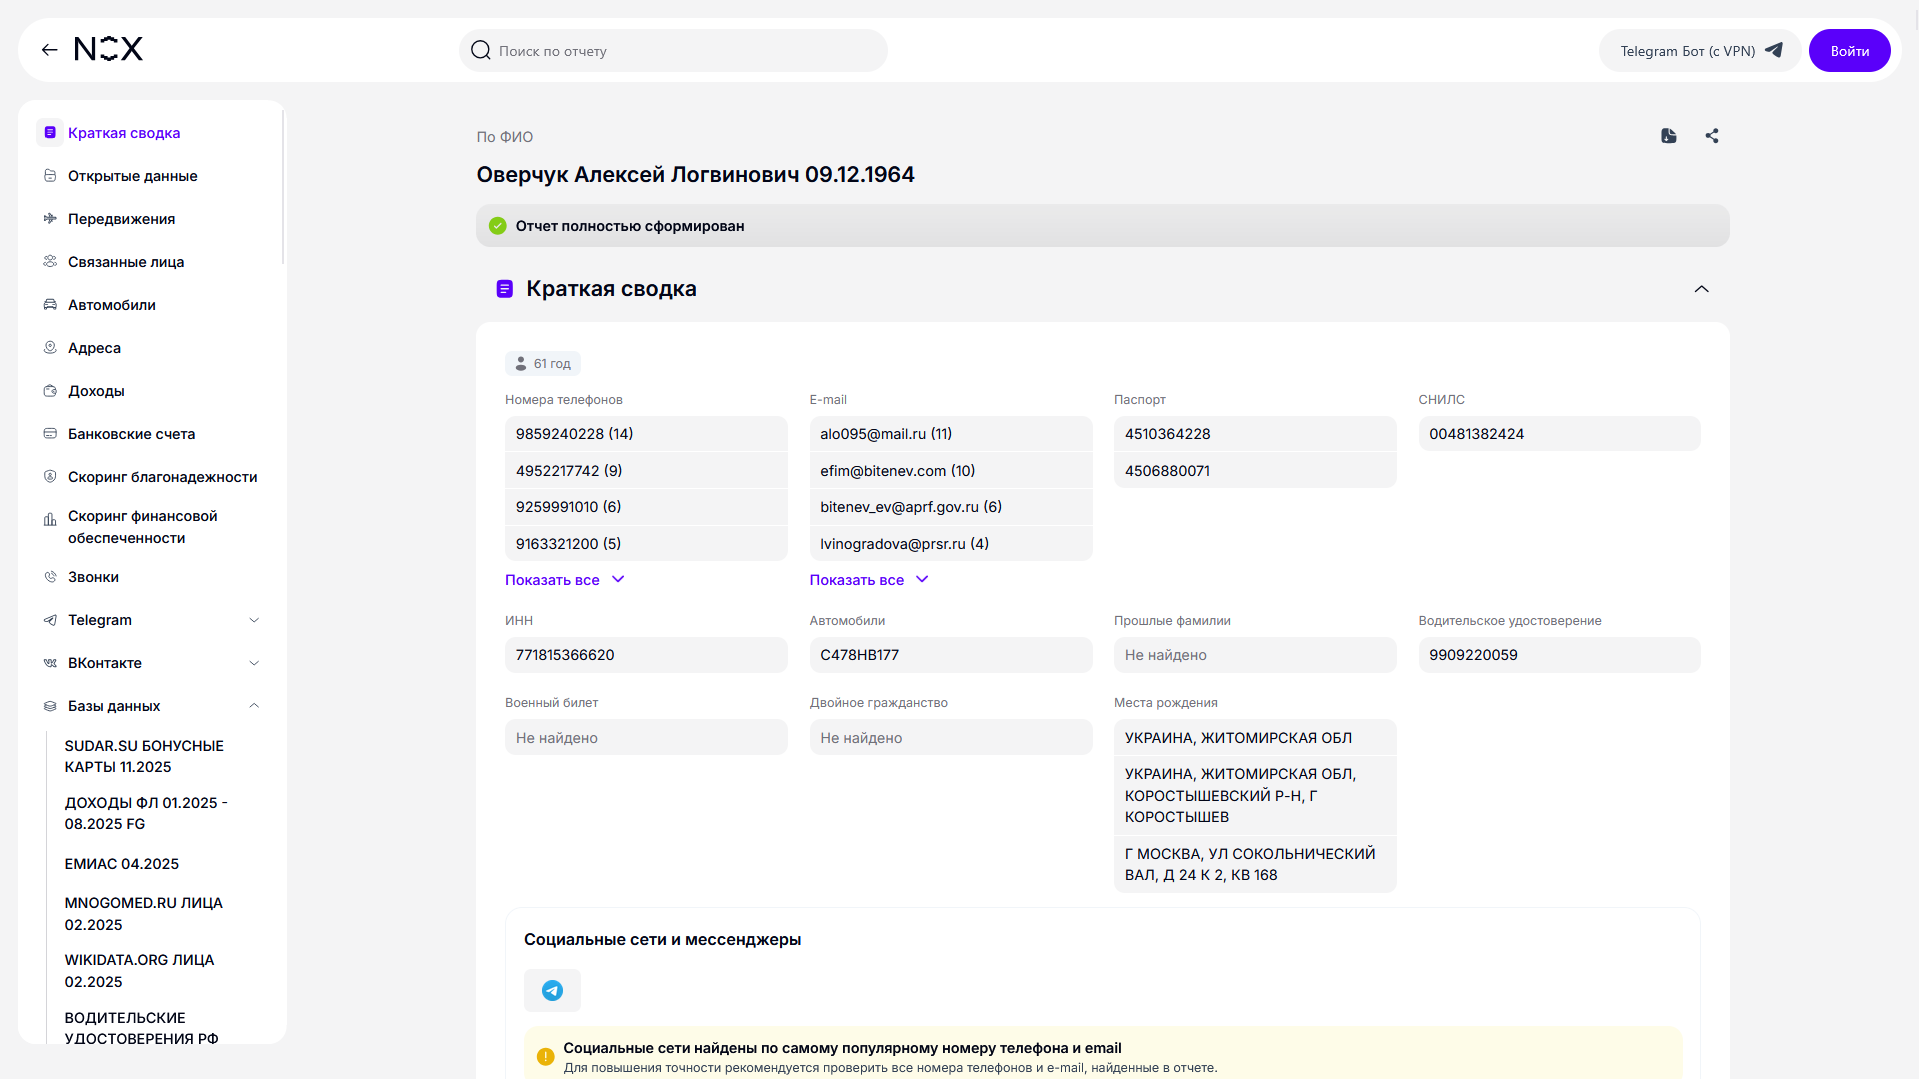
Task: Click the Адреса location icon
Action: [x=50, y=347]
